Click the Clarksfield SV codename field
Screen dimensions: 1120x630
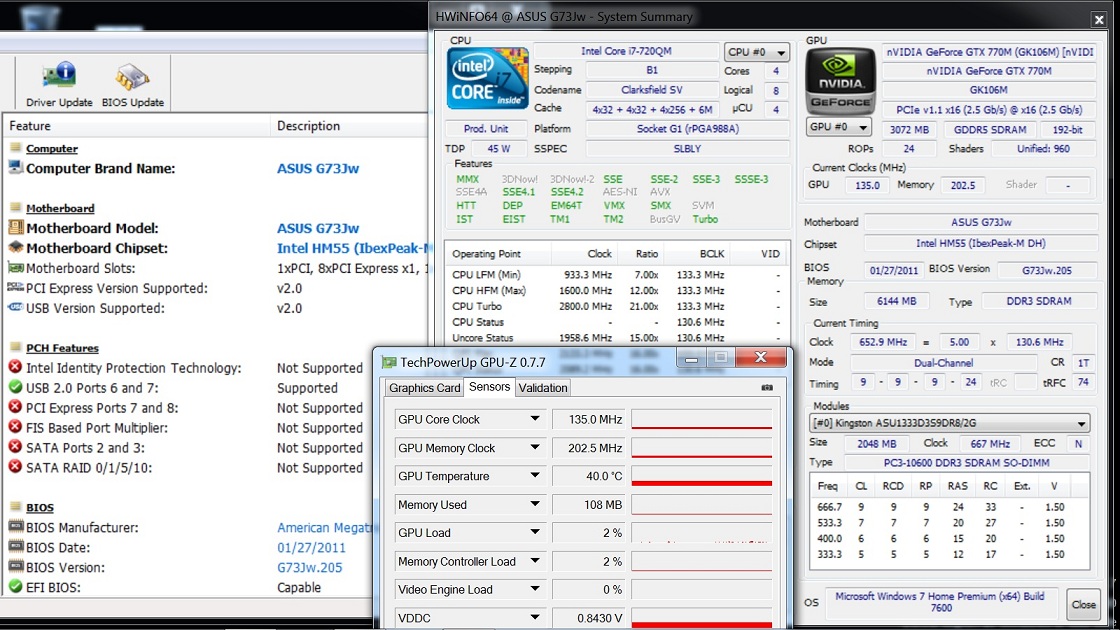tap(651, 90)
